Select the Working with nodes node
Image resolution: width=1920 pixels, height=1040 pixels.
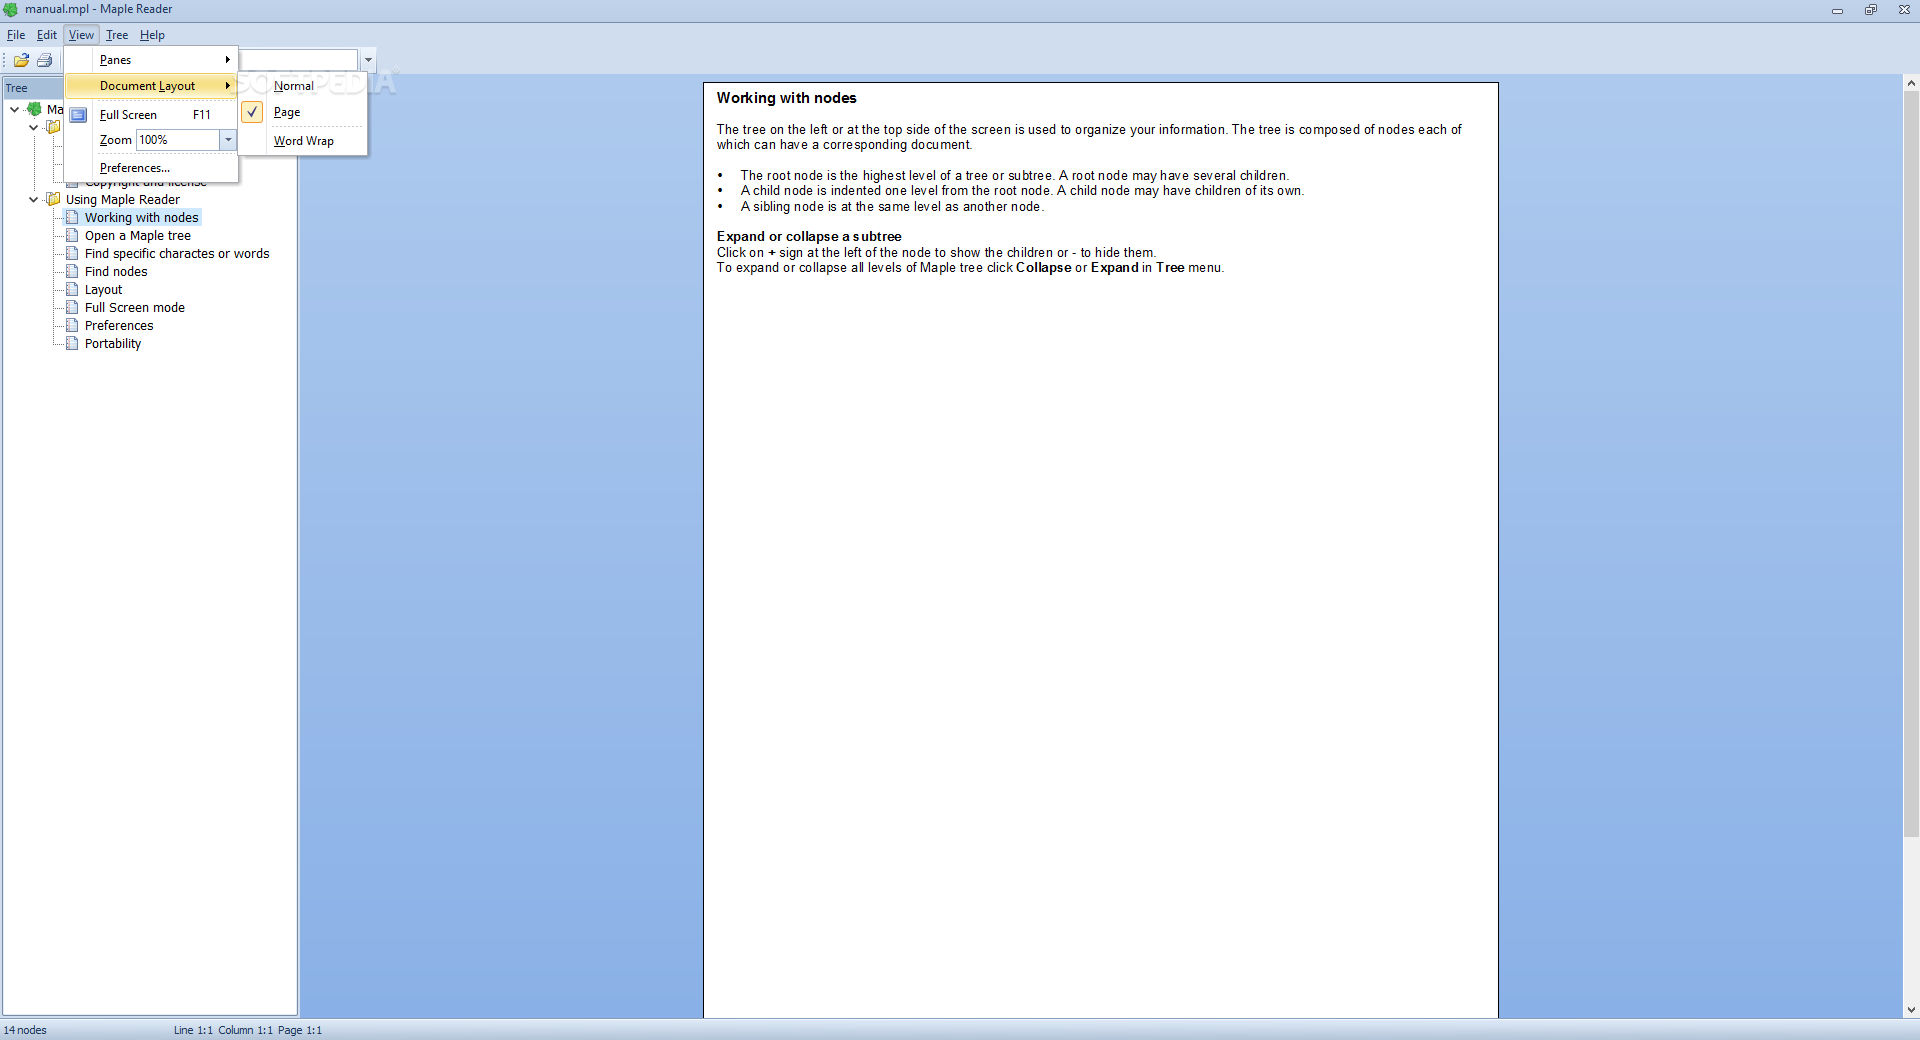click(141, 217)
